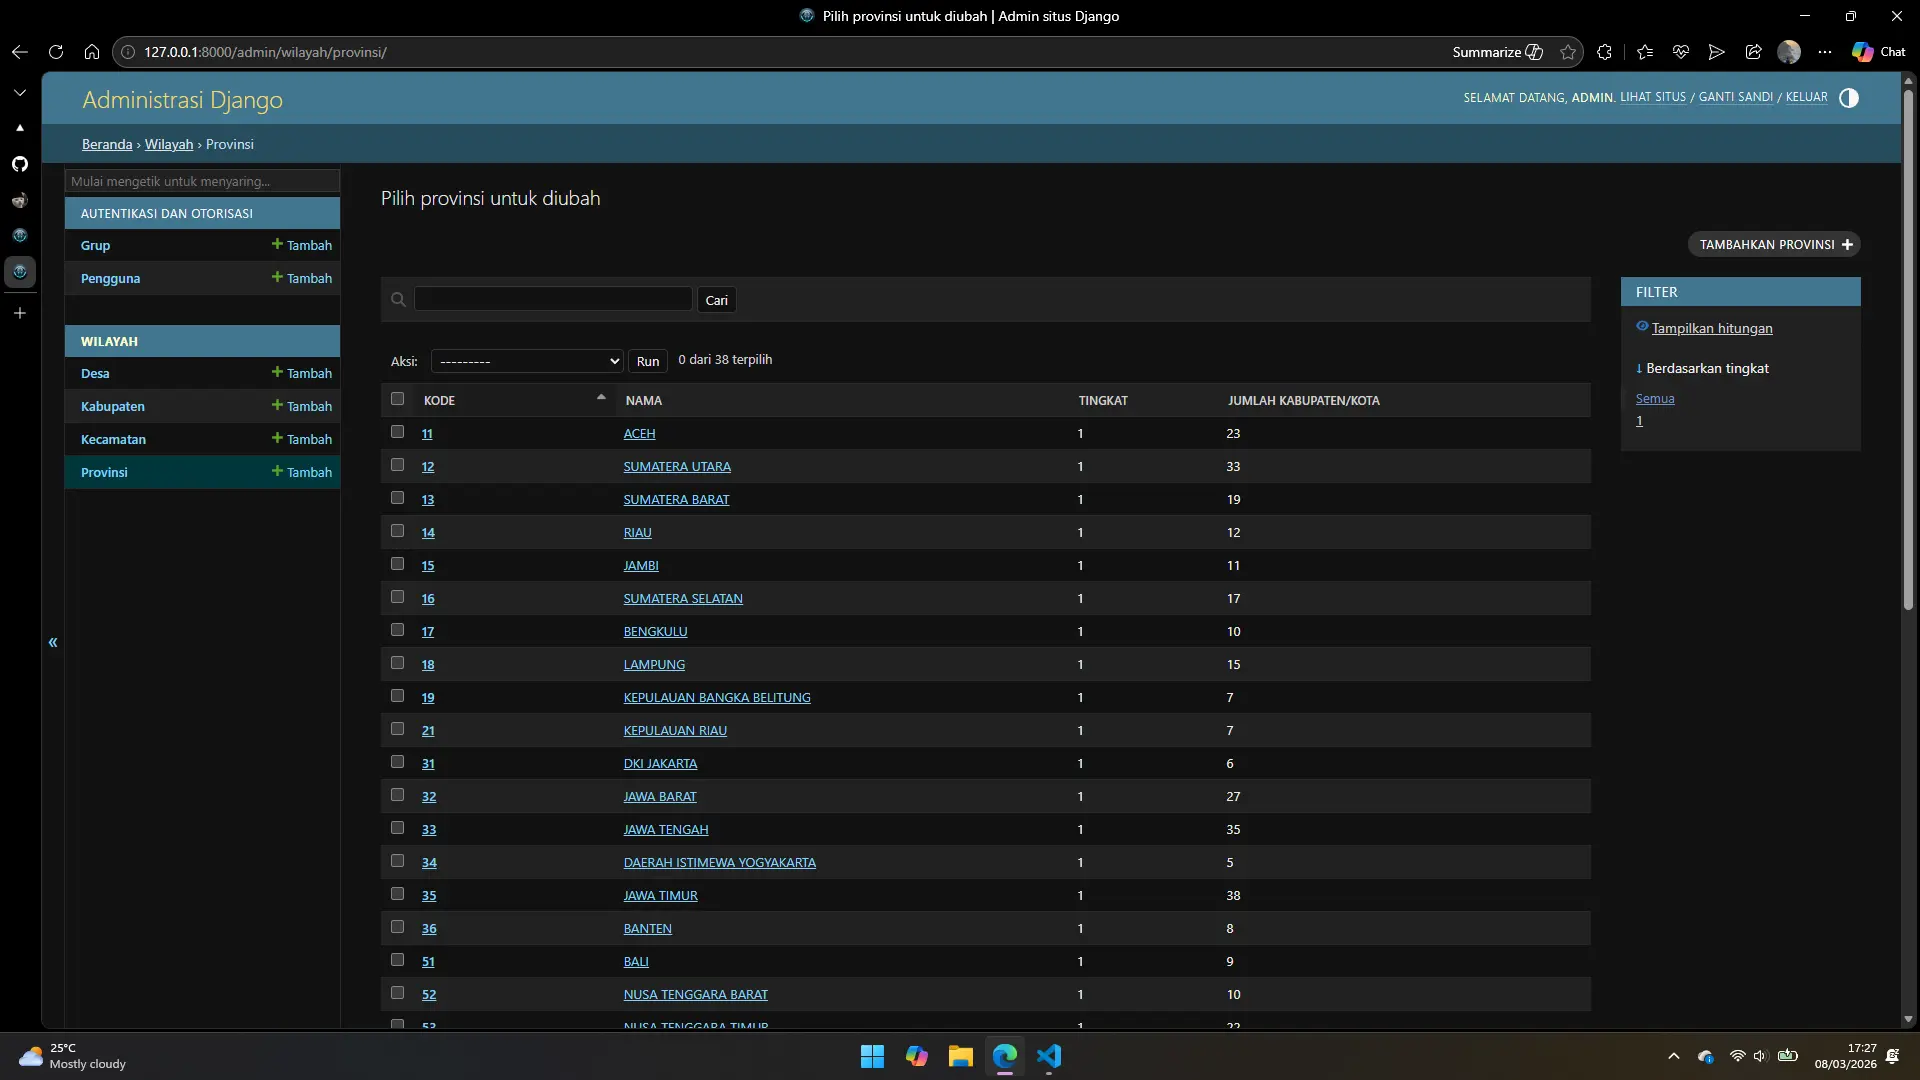Open the Aksi action dropdown
The height and width of the screenshot is (1080, 1920).
pos(527,361)
